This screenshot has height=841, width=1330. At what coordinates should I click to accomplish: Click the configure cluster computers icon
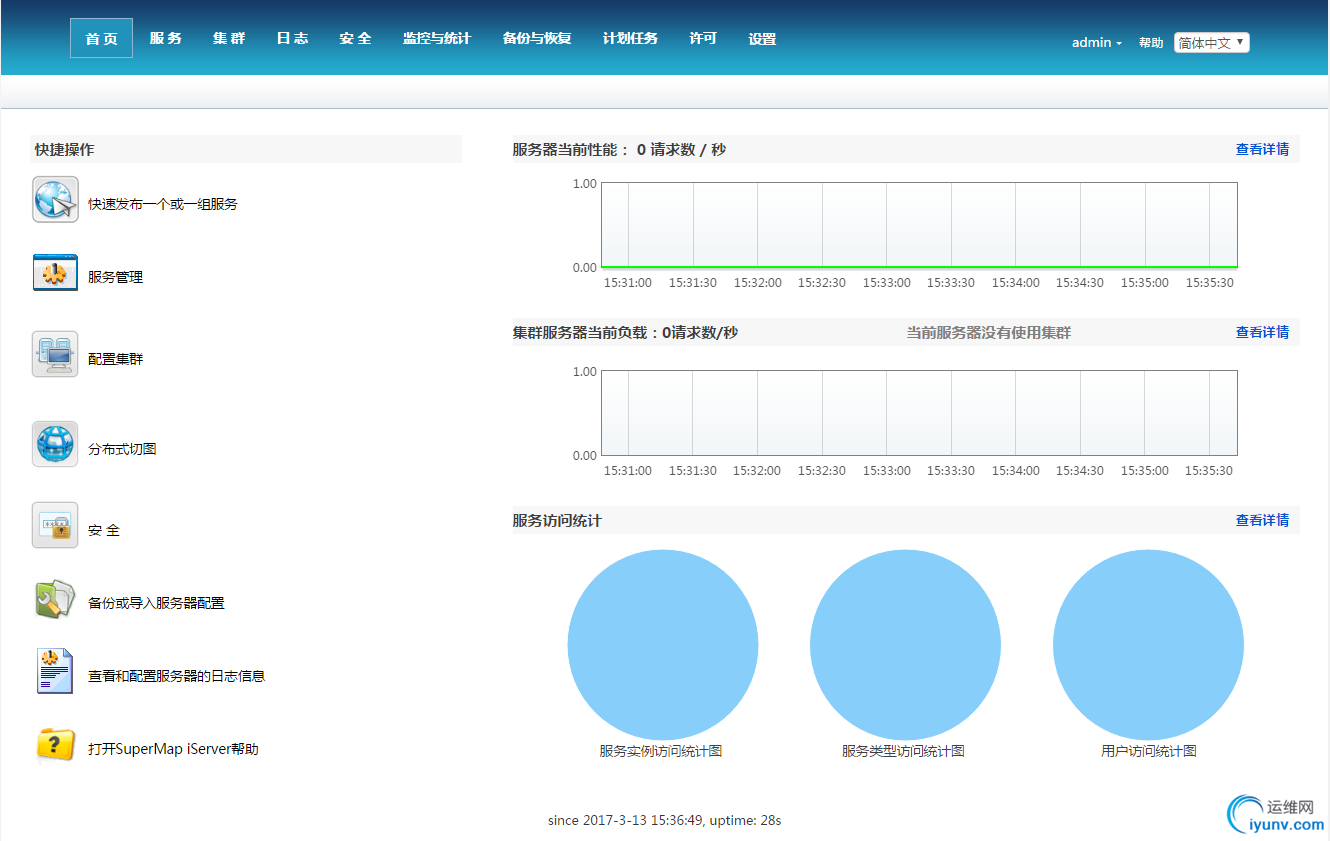(x=55, y=354)
